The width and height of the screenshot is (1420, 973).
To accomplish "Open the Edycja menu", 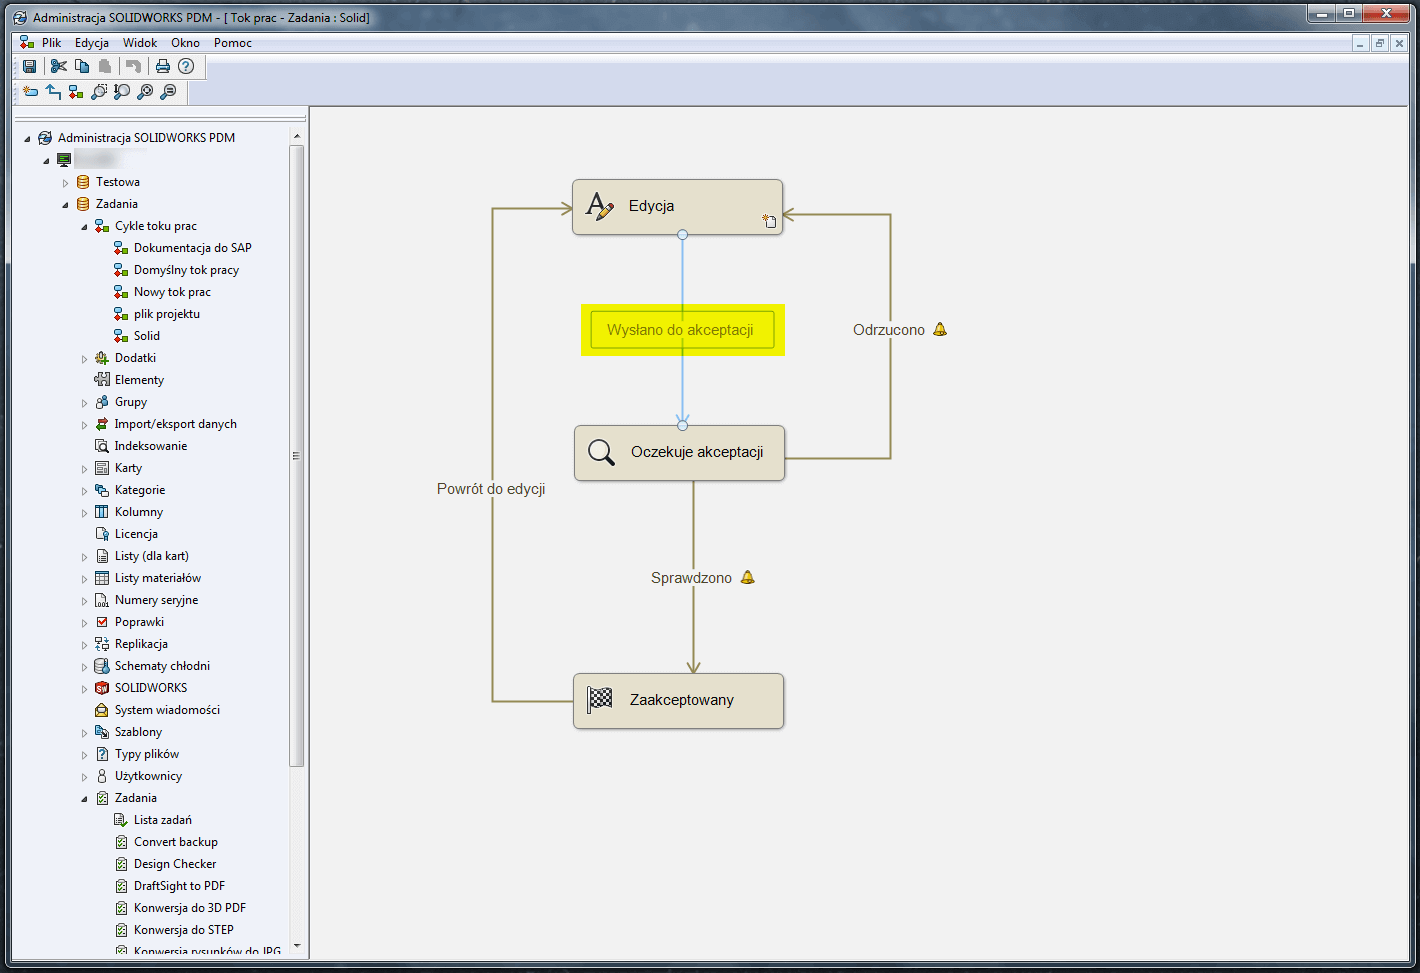I will tap(91, 42).
